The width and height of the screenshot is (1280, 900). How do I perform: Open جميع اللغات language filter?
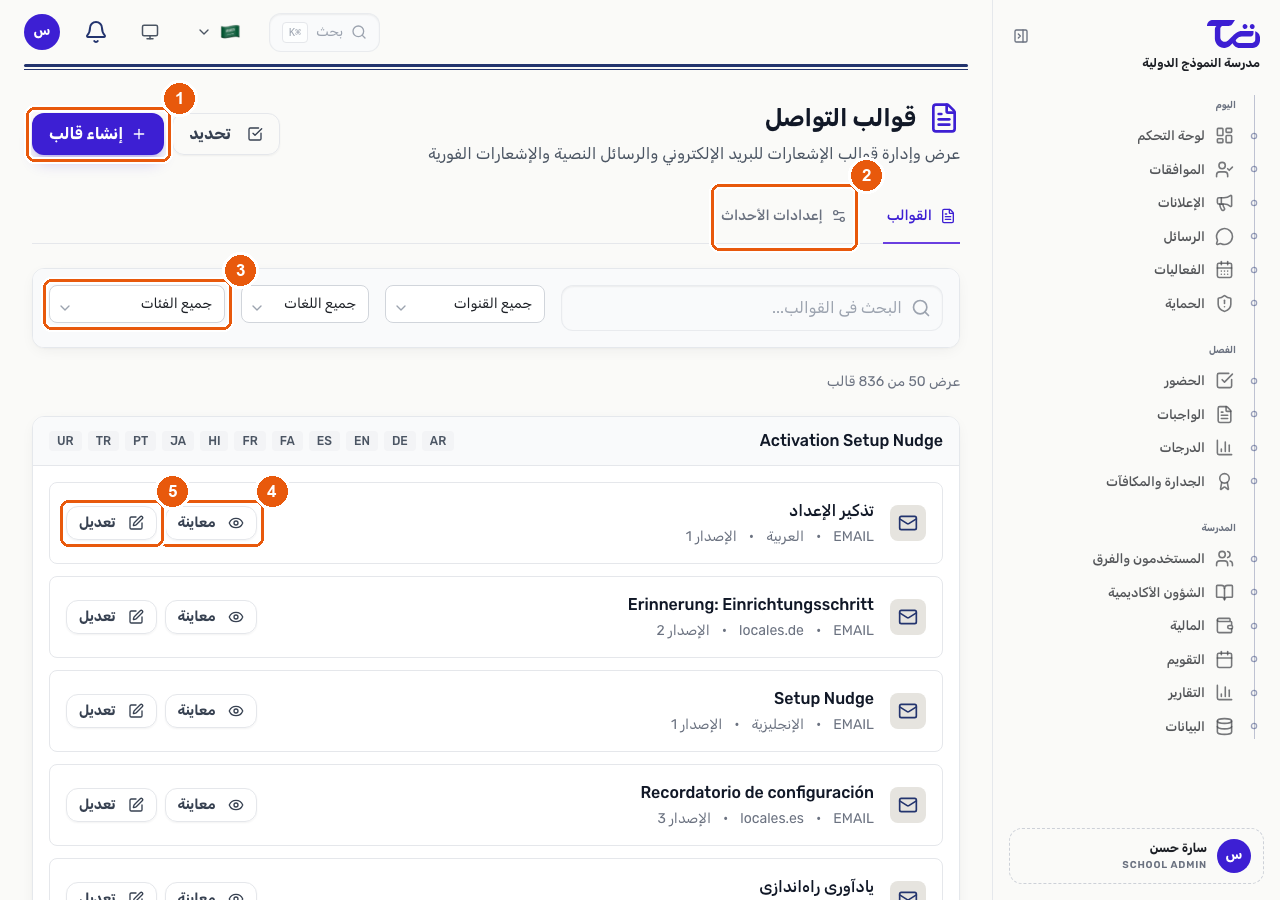[x=305, y=304]
